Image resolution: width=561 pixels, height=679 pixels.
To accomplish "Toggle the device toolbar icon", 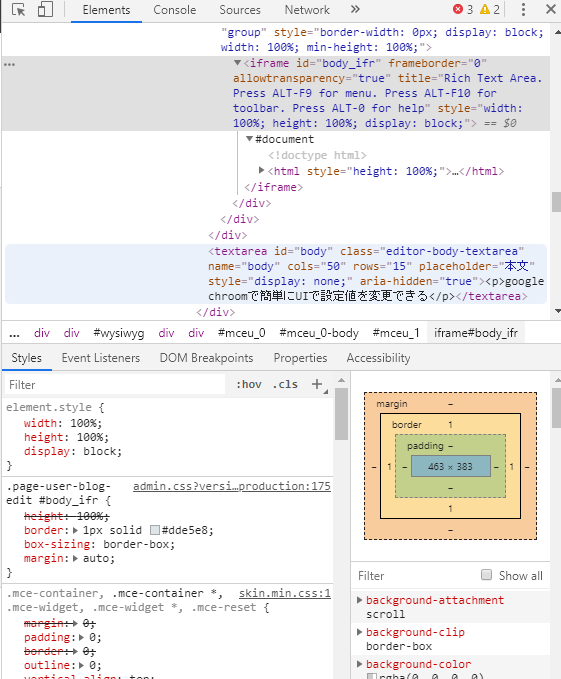I will click(45, 9).
